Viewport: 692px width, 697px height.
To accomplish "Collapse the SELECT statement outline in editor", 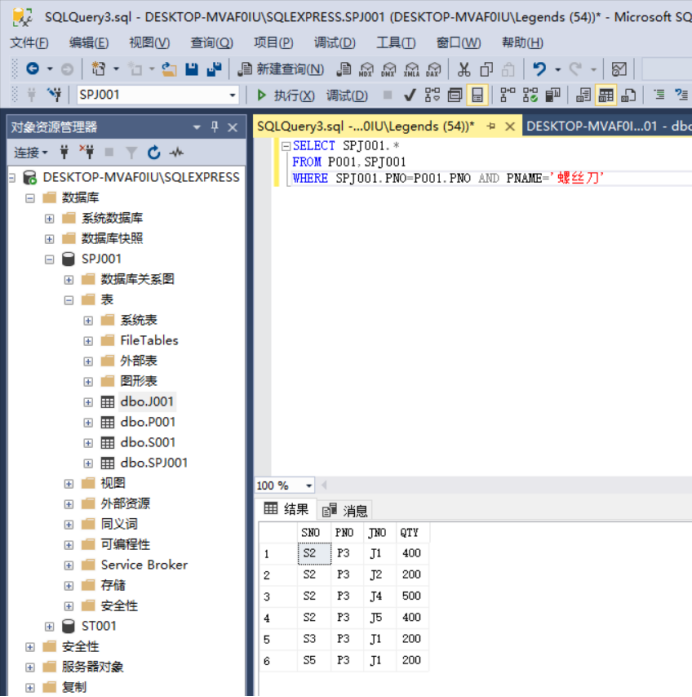I will tap(286, 146).
